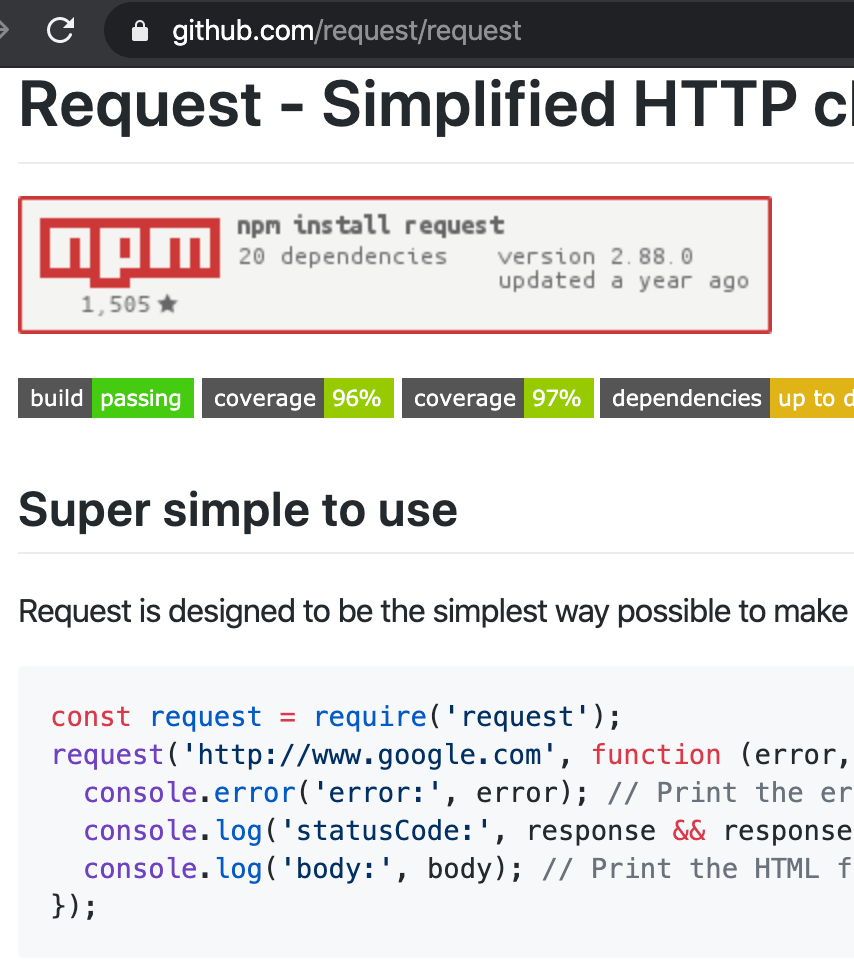The image size is (854, 962).
Task: Click the 'Request is designed to be' paragraph
Action: (433, 611)
